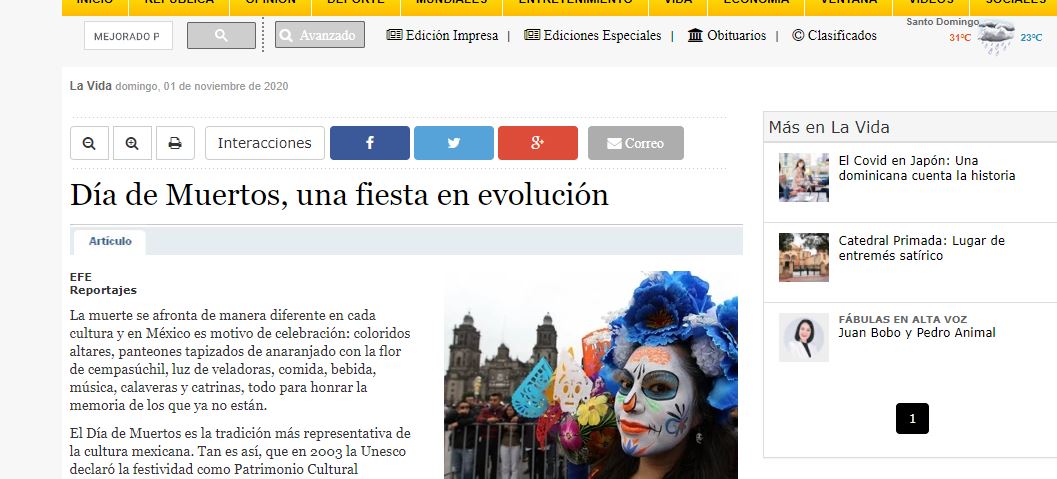This screenshot has height=479, width=1057.
Task: Select the Artículo tab
Action: 110,241
